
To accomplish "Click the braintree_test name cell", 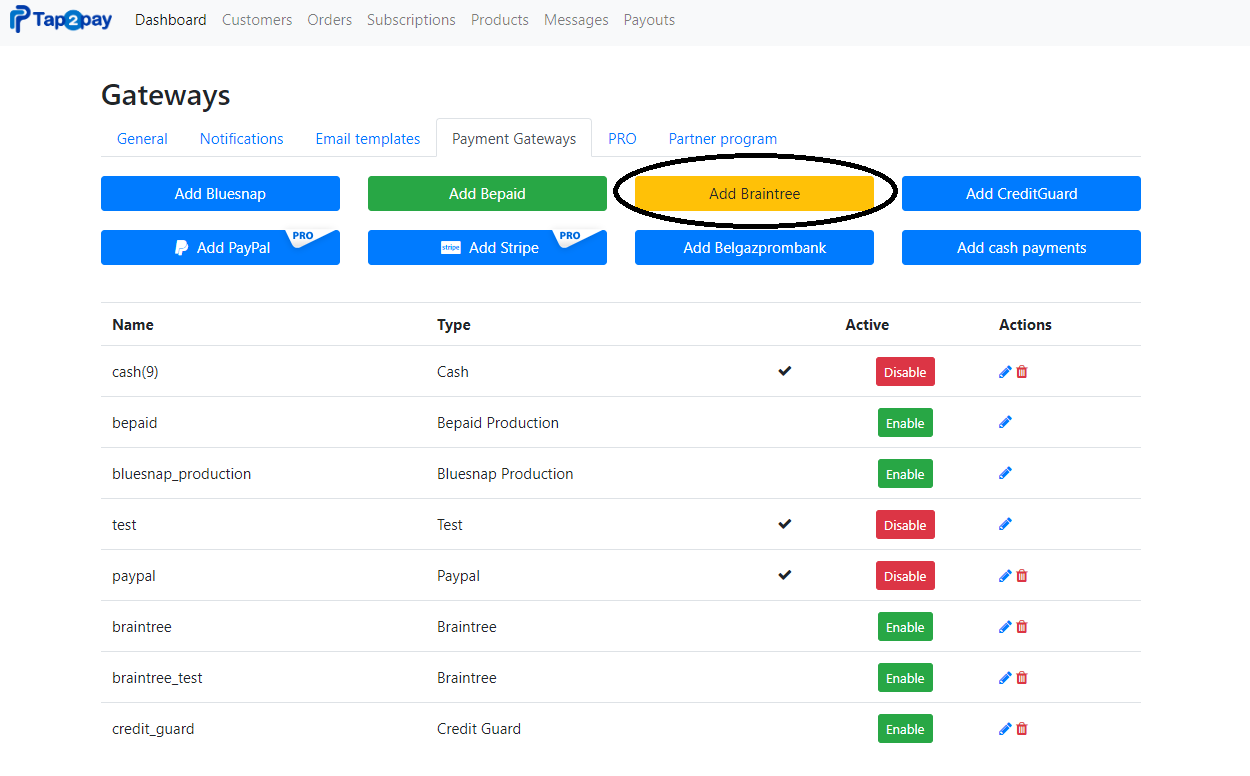I will (157, 678).
